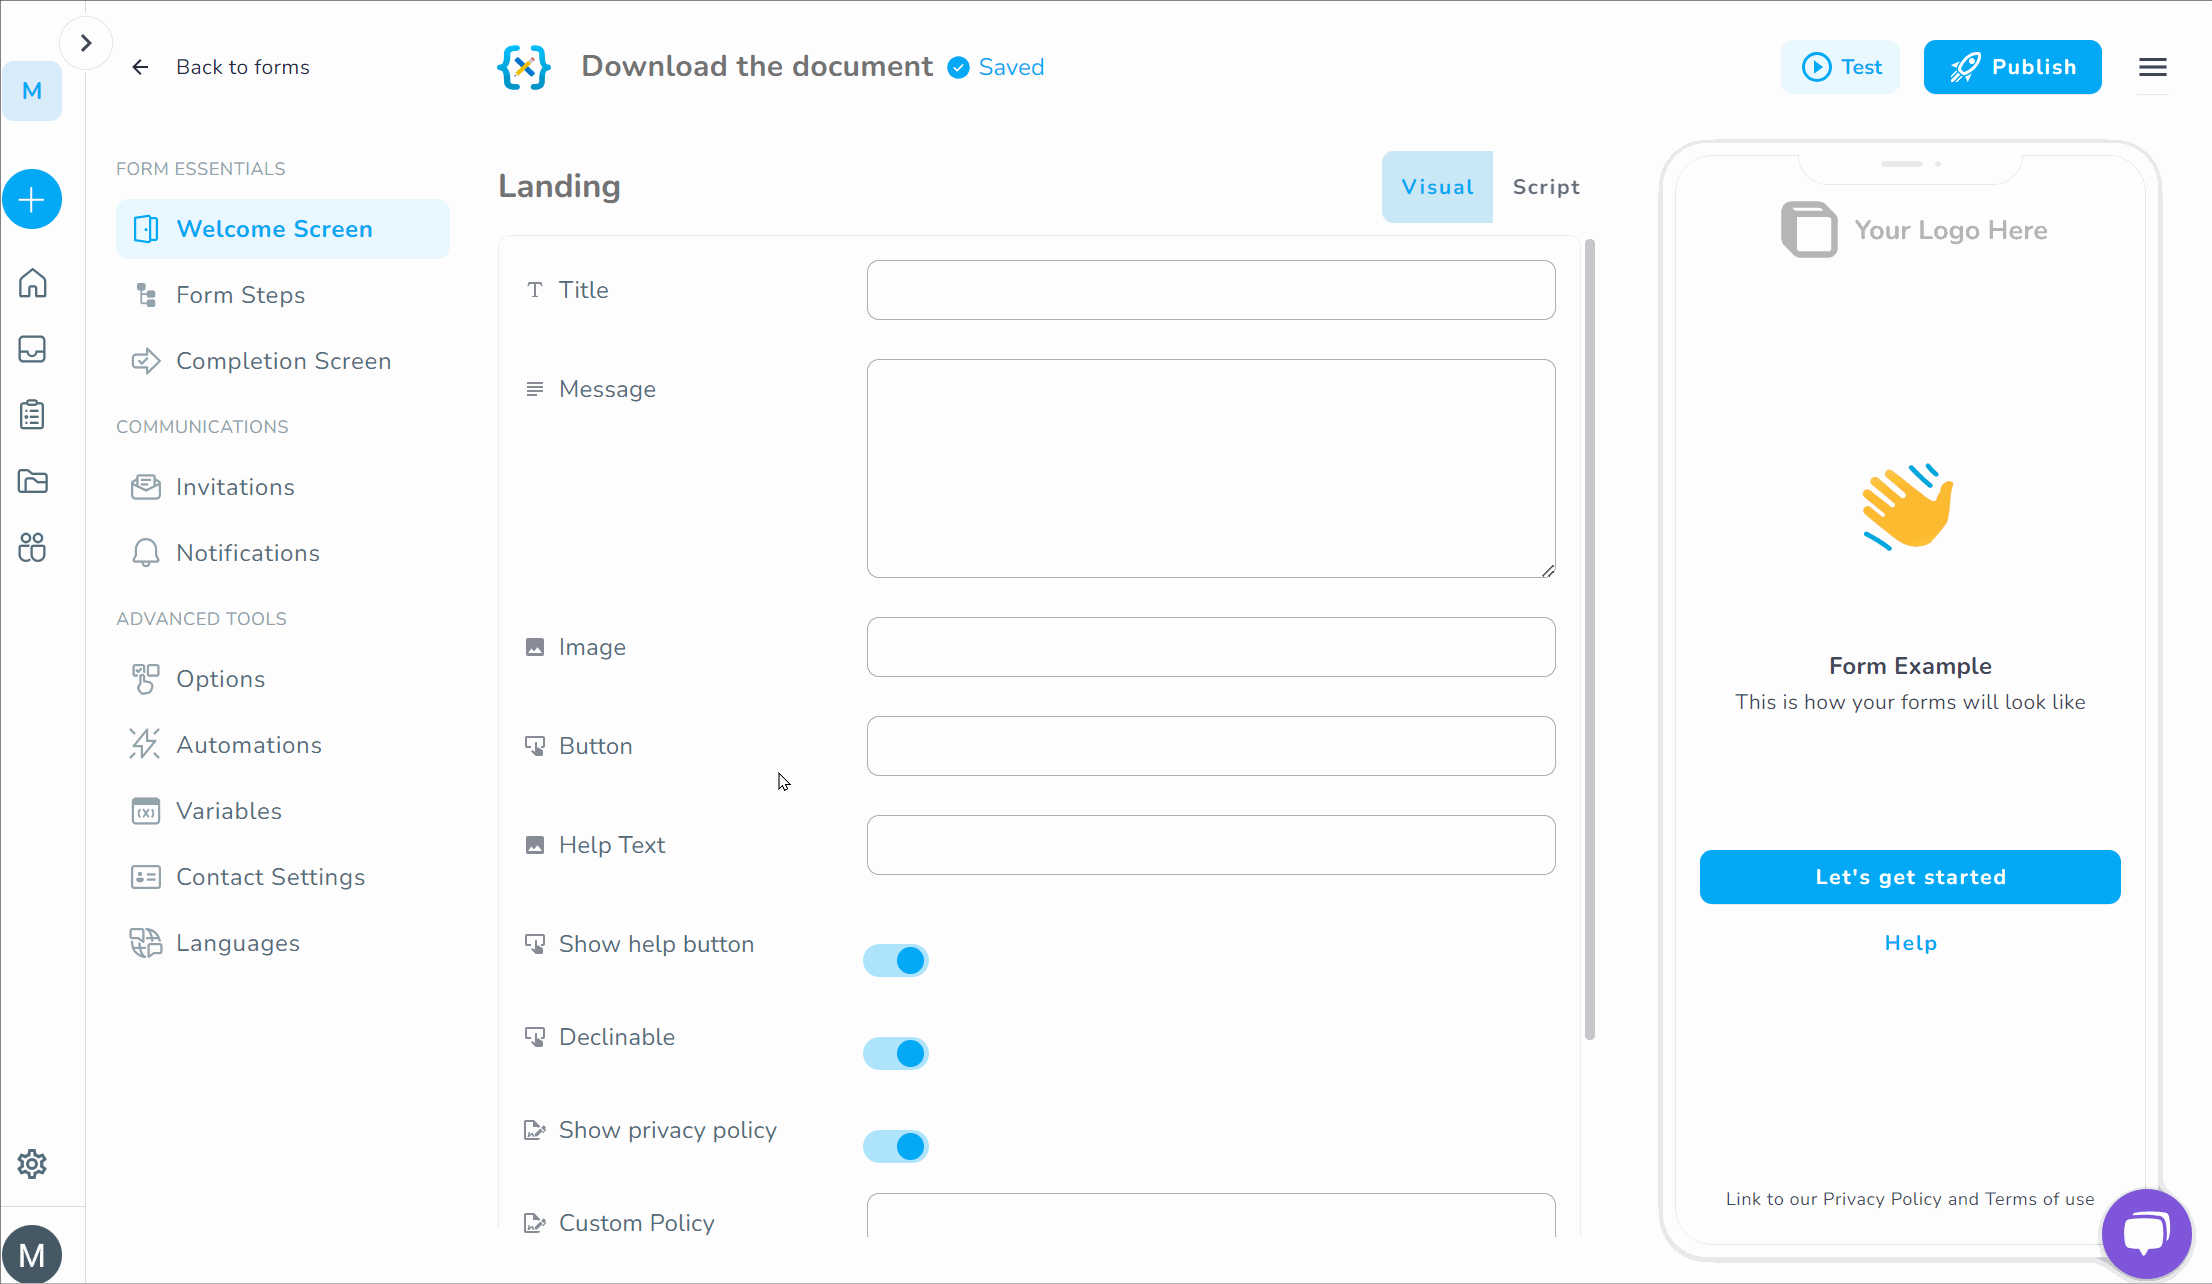Image resolution: width=2212 pixels, height=1284 pixels.
Task: Click the Publish button to publish form
Action: [2015, 67]
